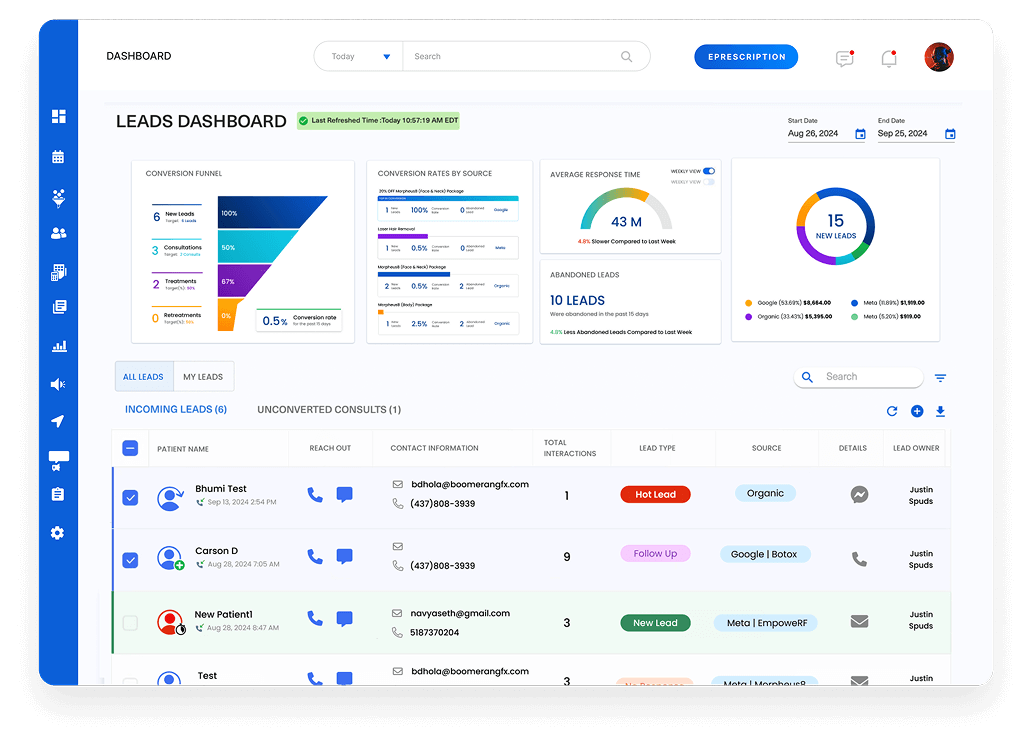This screenshot has width=1032, height=744.
Task: Select the Unconverted Consults (1) tab
Action: point(329,410)
